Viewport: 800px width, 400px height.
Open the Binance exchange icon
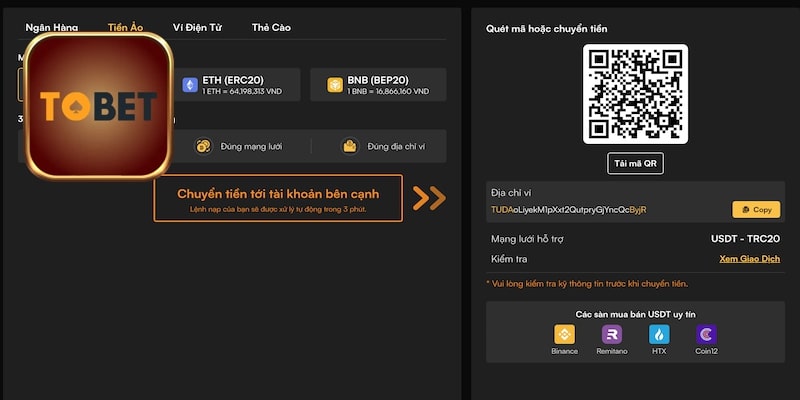564,335
